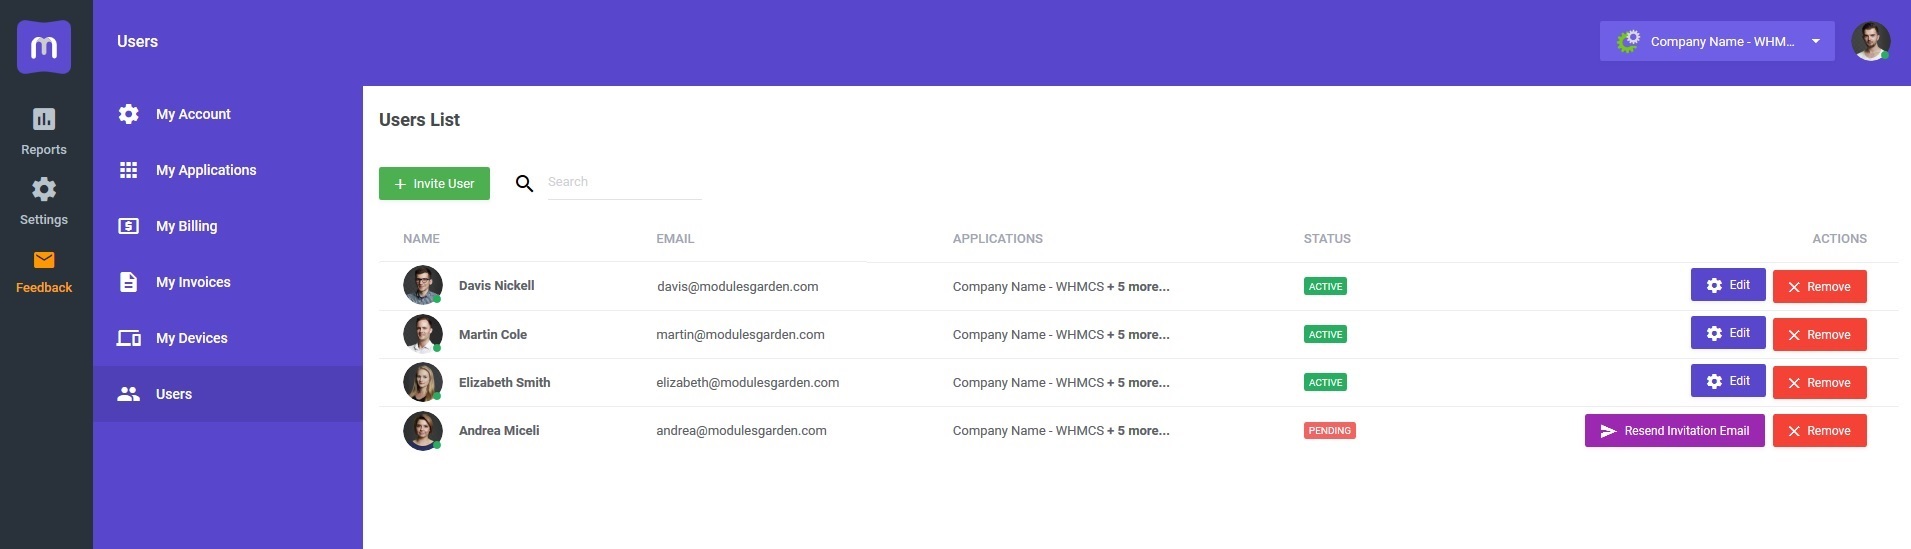Click the profile avatar in top right
Image resolution: width=1911 pixels, height=549 pixels.
pos(1869,42)
